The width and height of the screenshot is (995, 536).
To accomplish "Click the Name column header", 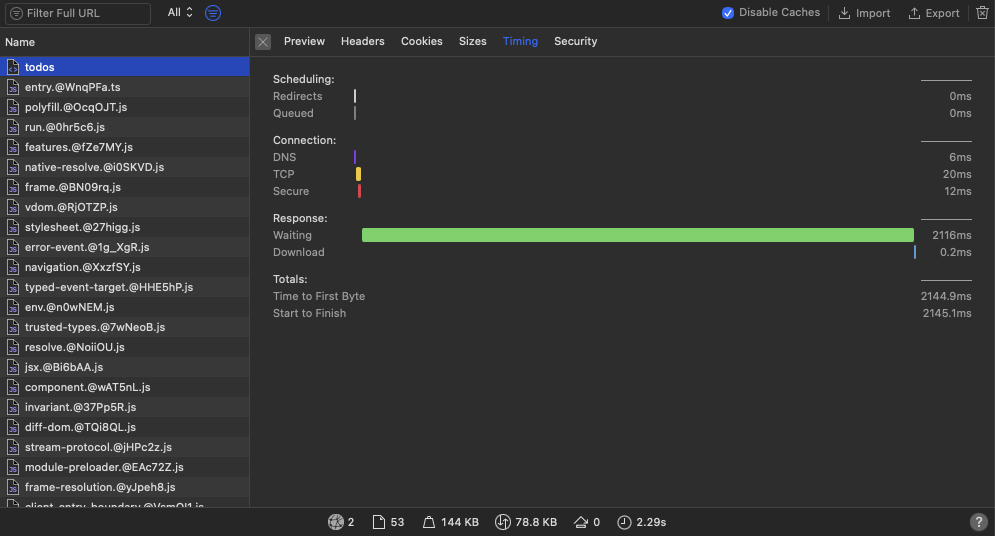I will [x=124, y=42].
